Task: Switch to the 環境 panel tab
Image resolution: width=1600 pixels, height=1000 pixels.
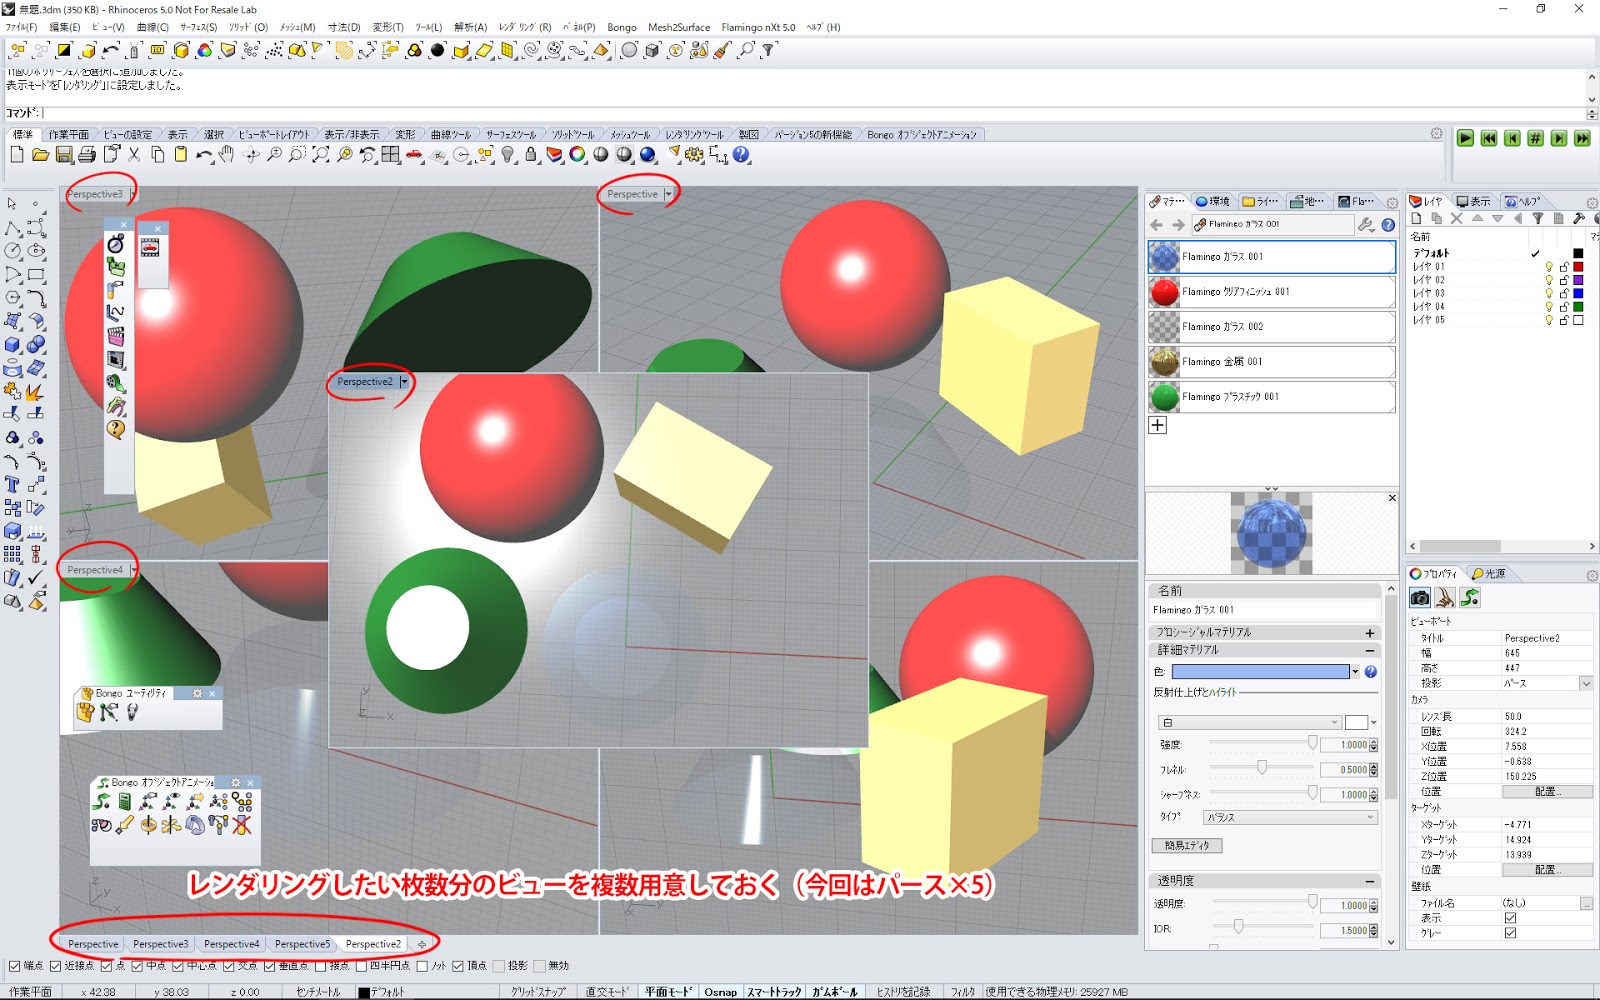Action: (1213, 201)
